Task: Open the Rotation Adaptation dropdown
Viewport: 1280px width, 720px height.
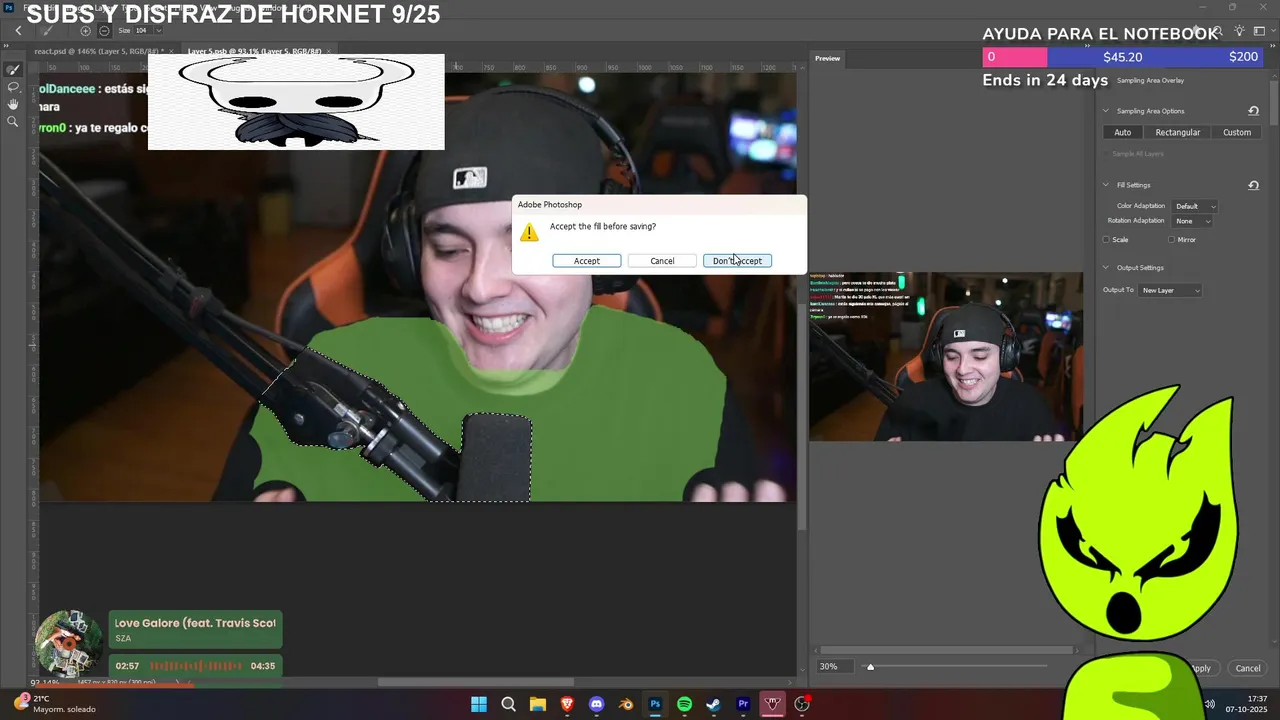Action: (x=1192, y=221)
